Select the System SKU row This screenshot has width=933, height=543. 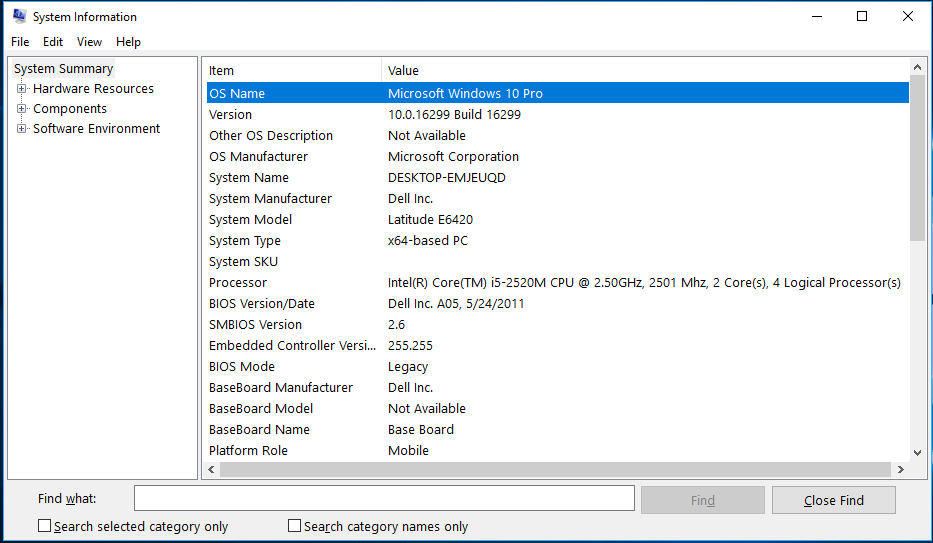tap(558, 262)
